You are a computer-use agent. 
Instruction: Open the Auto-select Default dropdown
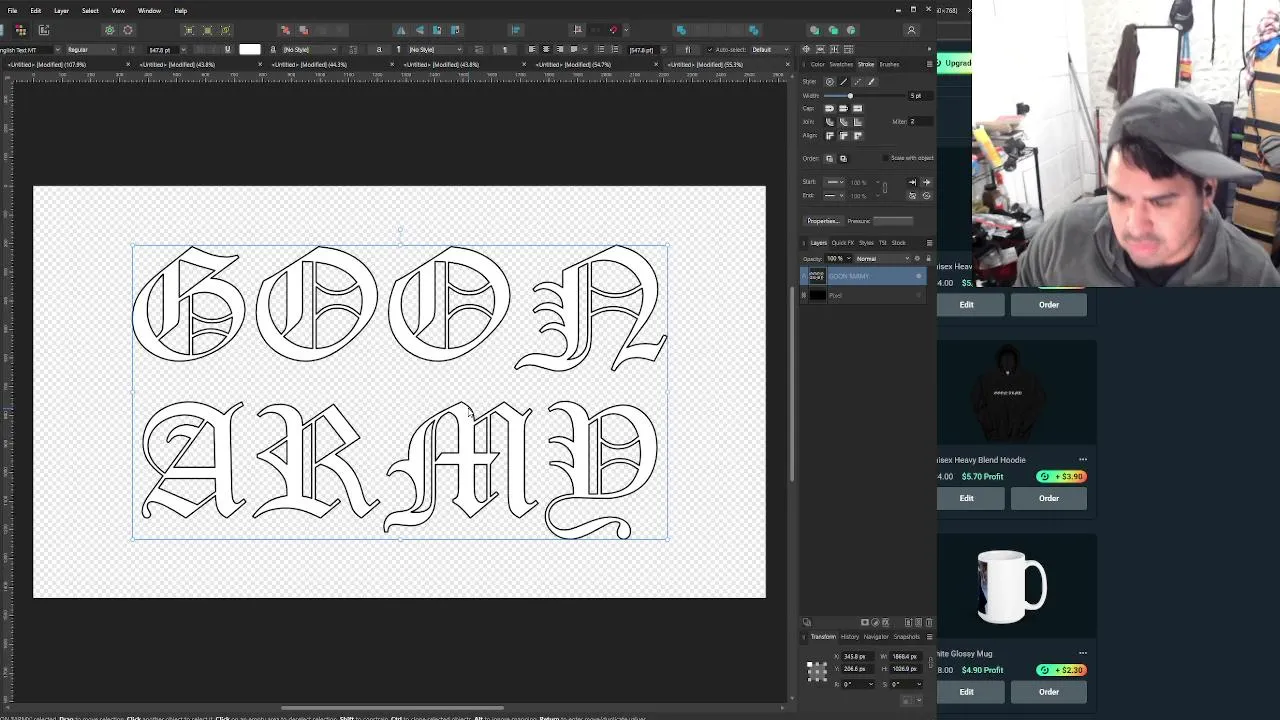(769, 50)
